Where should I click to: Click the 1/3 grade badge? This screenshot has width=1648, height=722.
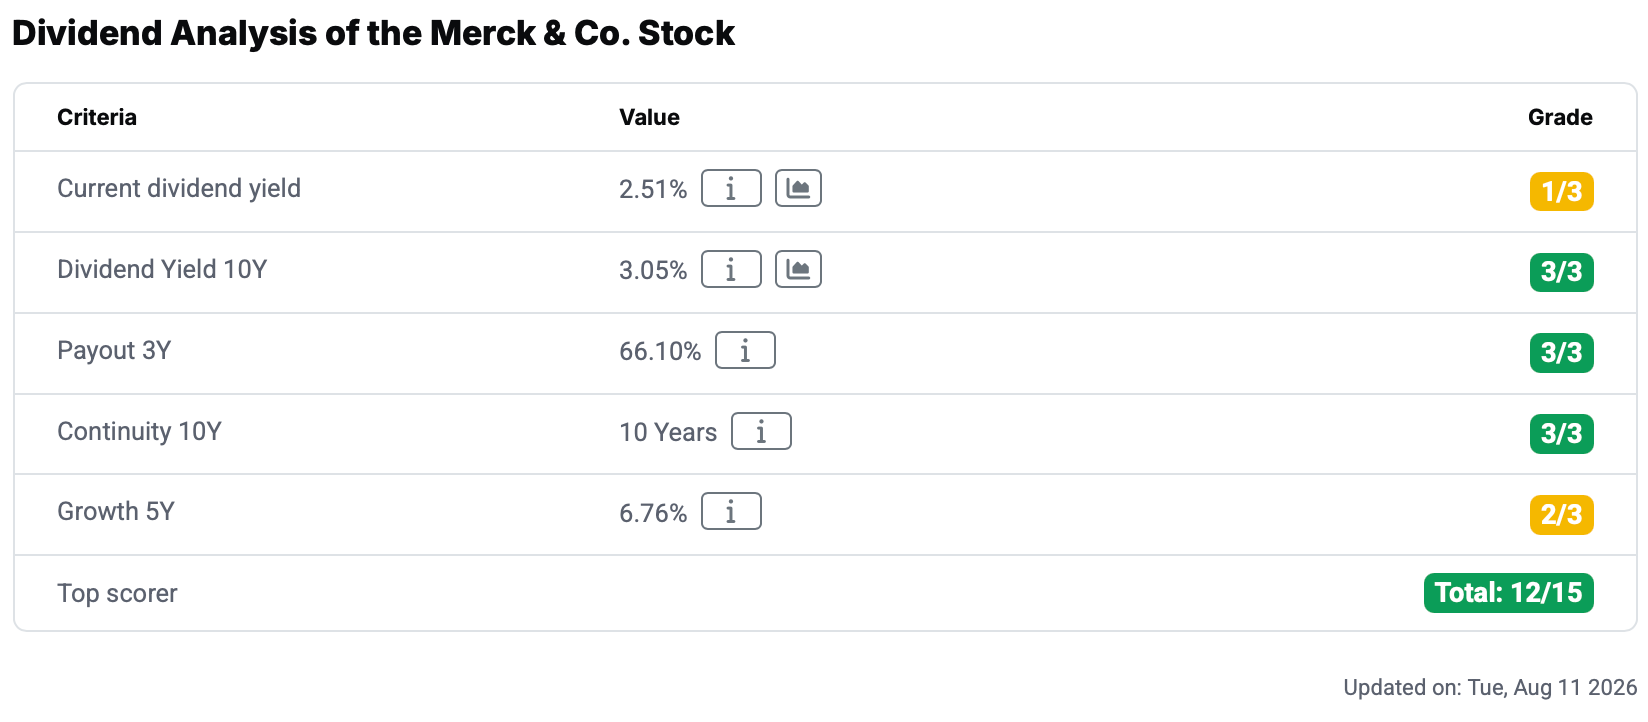coord(1561,191)
